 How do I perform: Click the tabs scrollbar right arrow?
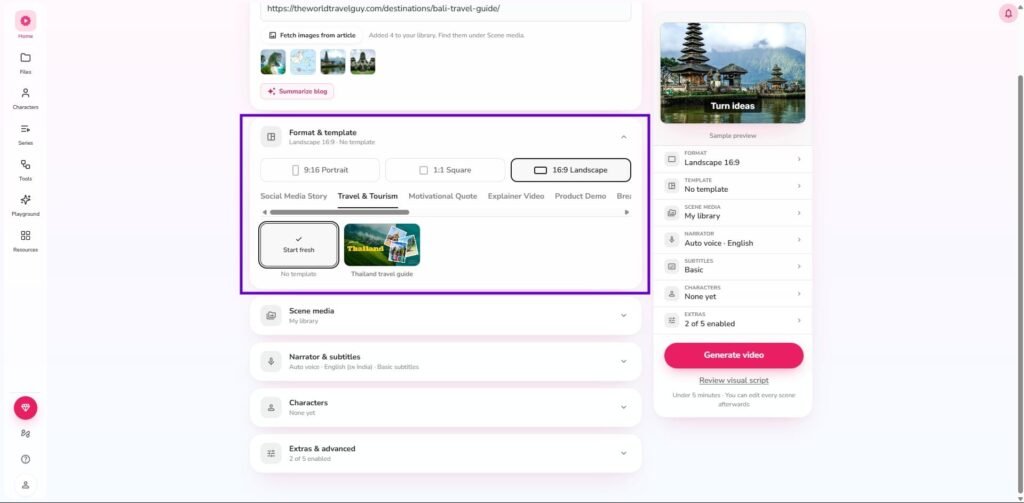coord(627,212)
